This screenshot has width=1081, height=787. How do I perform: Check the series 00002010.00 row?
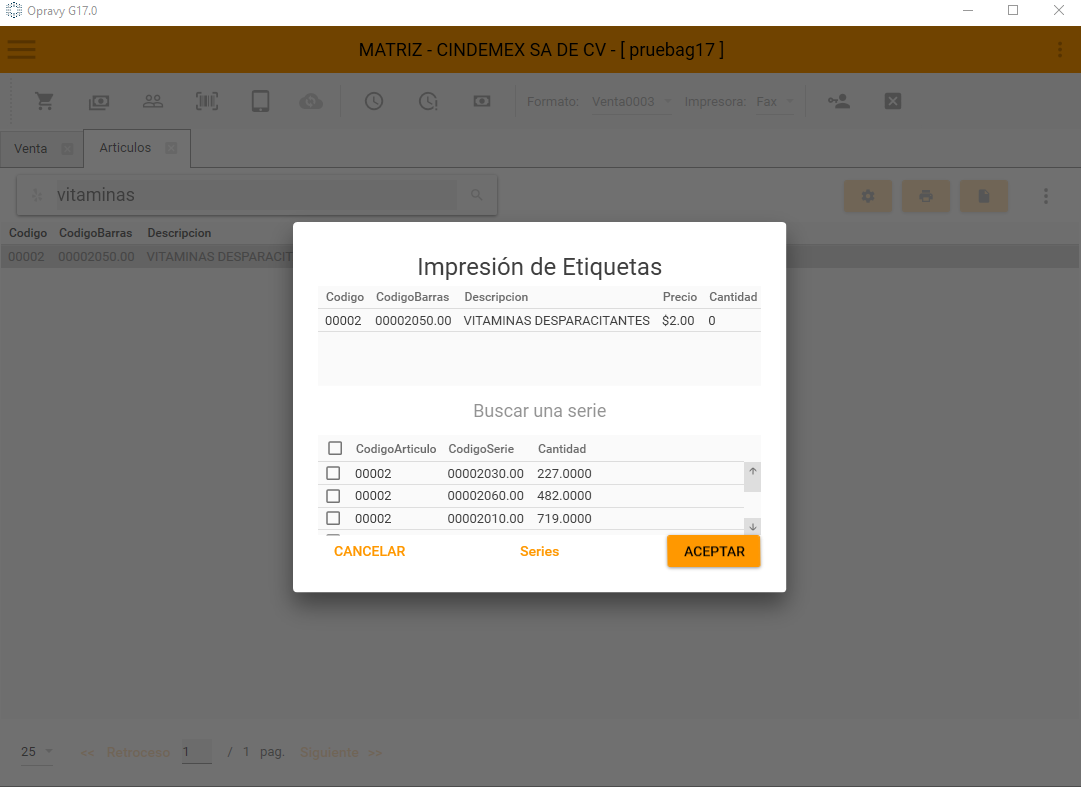click(x=333, y=518)
